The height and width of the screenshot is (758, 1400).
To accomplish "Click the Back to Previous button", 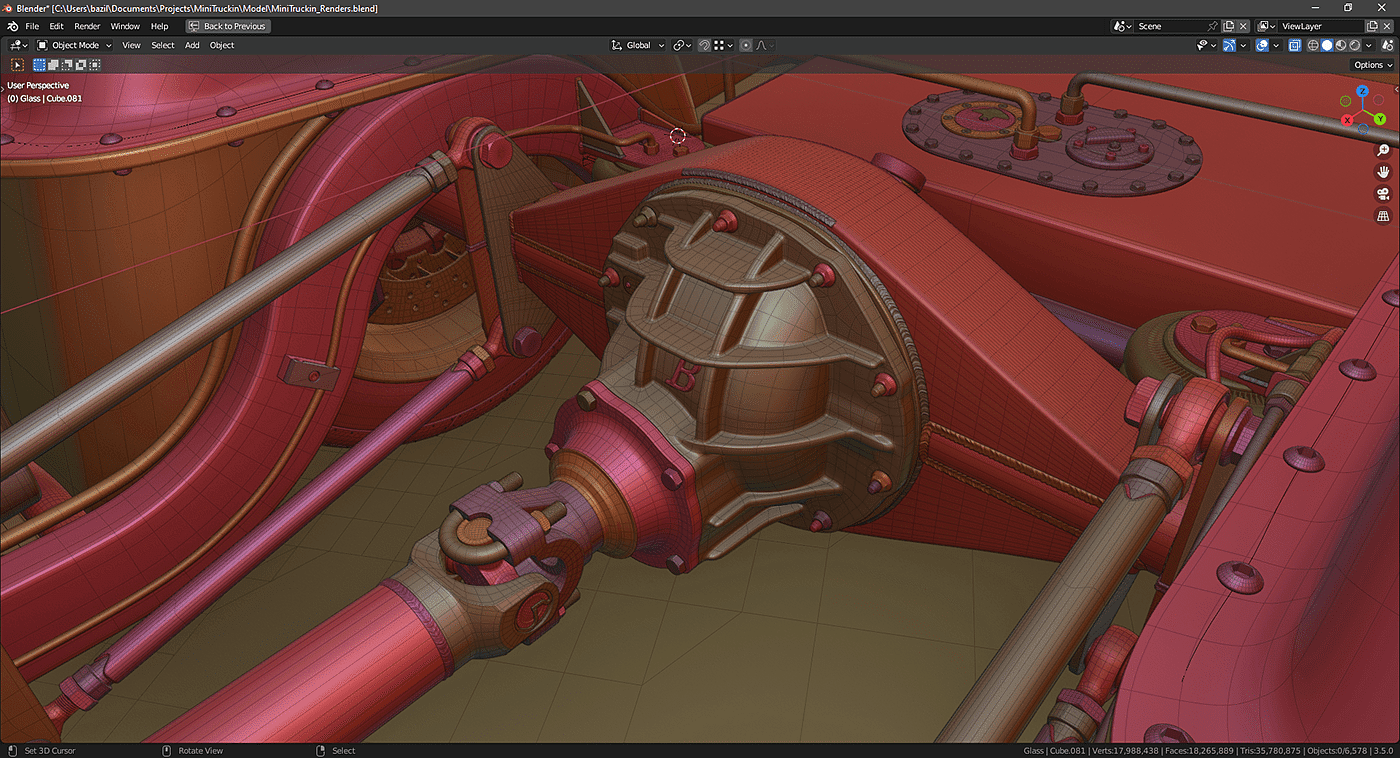I will pos(228,26).
